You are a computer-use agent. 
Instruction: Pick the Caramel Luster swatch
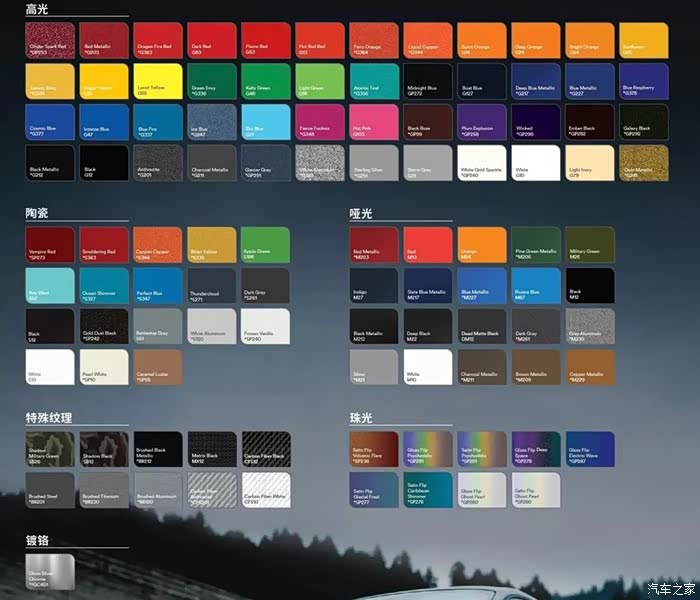click(159, 368)
